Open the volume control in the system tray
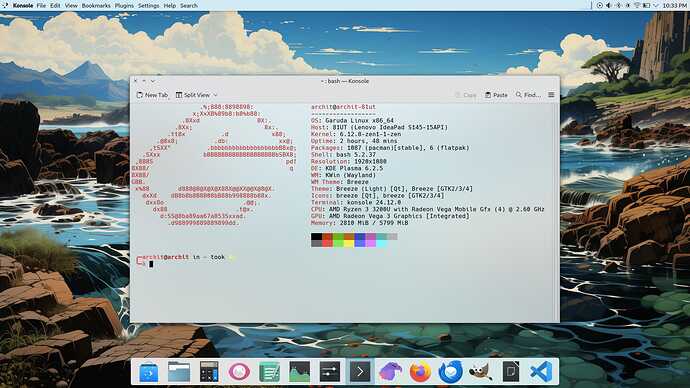Screen dimensions: 690x388 (609, 6)
